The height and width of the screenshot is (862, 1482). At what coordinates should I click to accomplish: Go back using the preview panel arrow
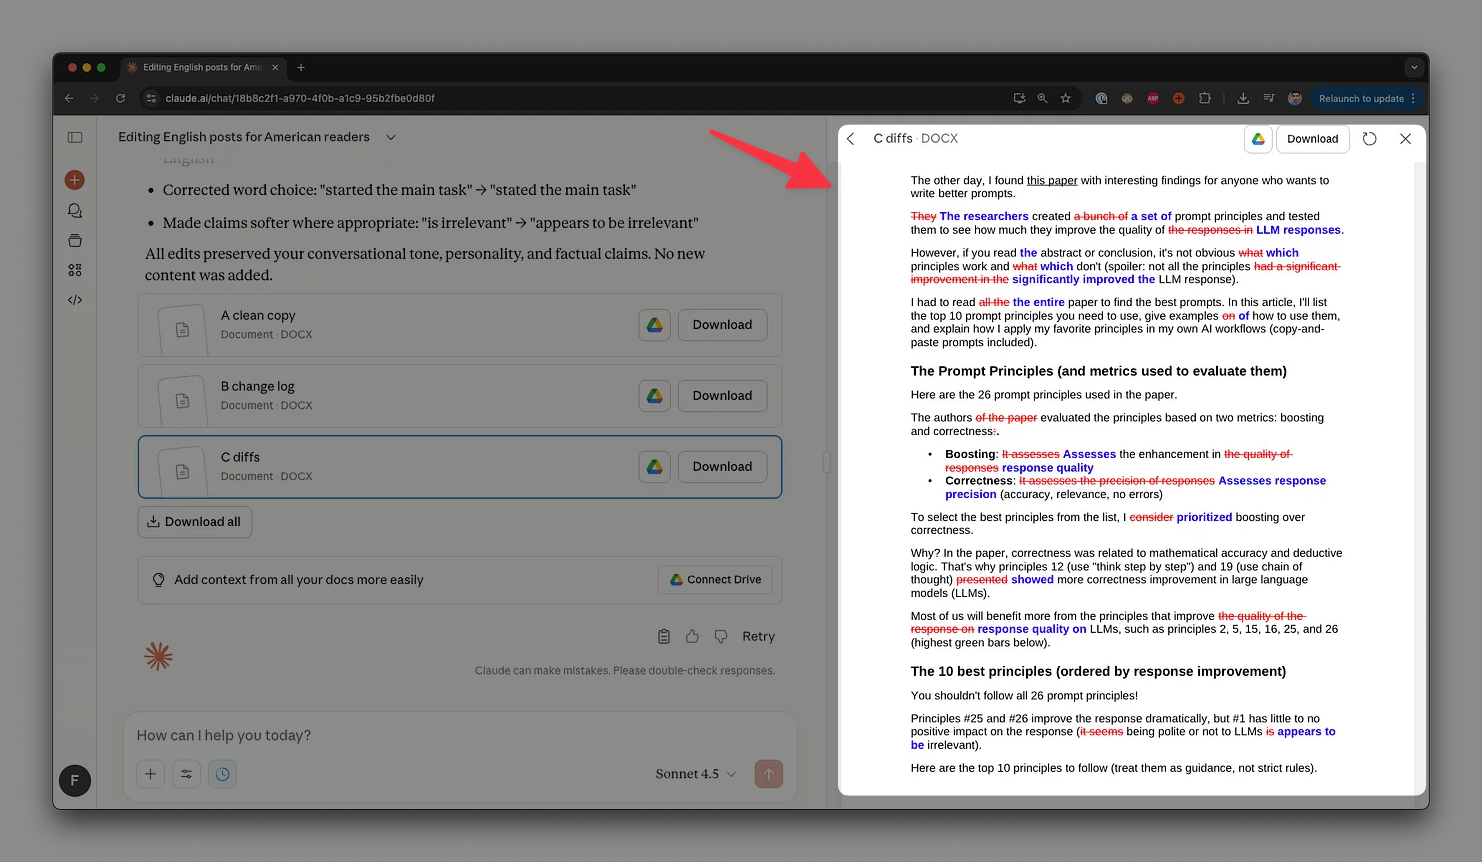pos(851,139)
